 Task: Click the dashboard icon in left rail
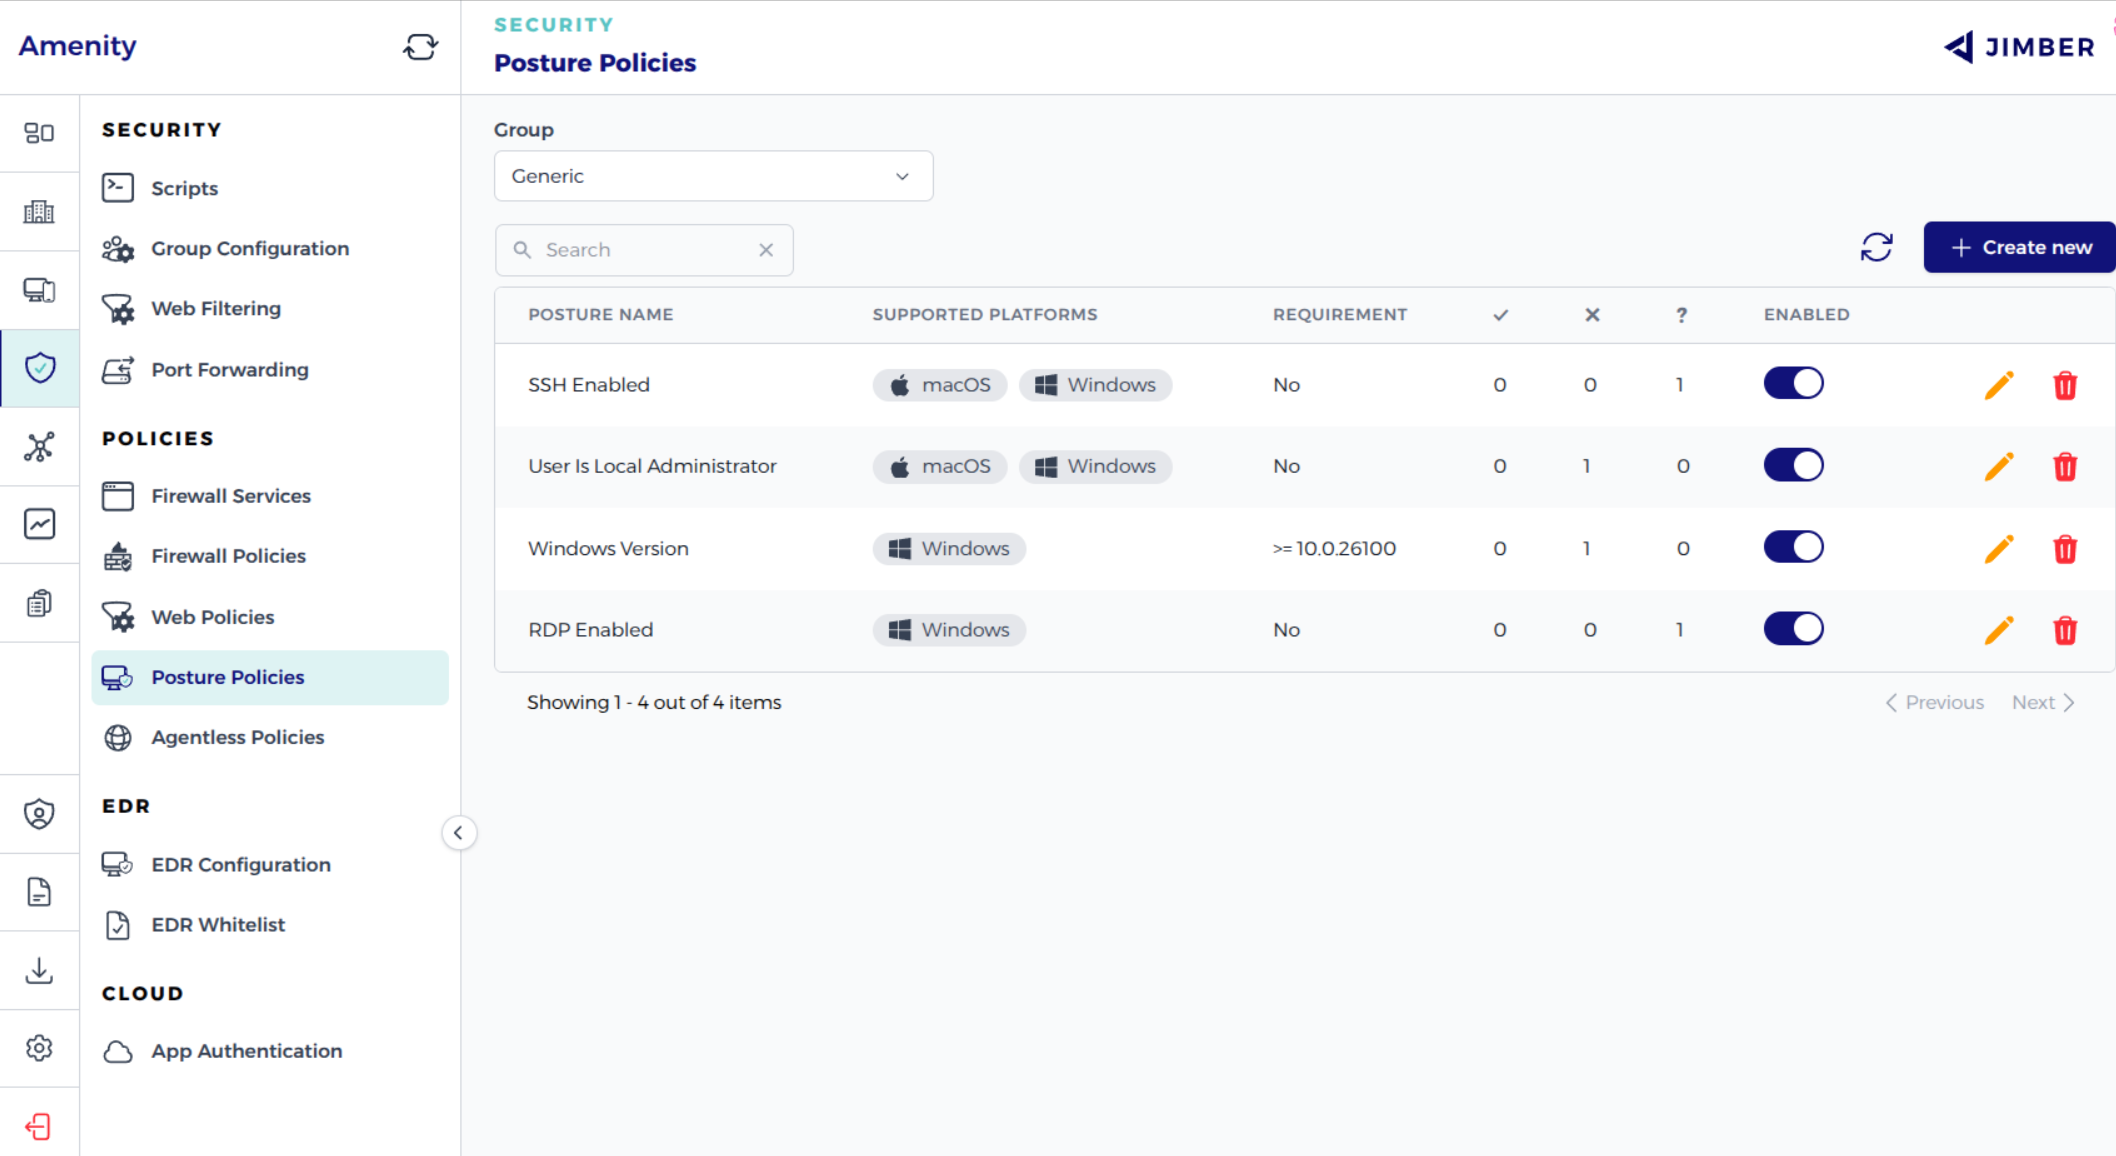pyautogui.click(x=39, y=133)
